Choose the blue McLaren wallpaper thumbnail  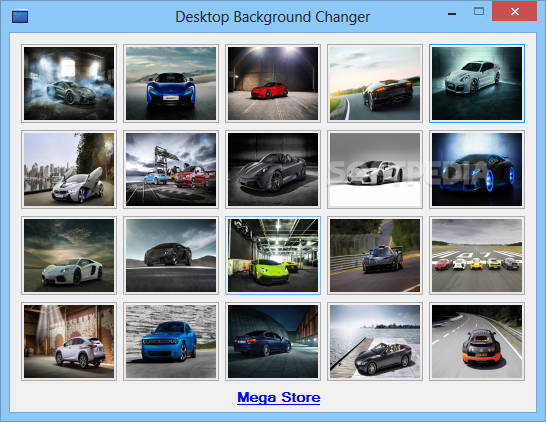171,84
